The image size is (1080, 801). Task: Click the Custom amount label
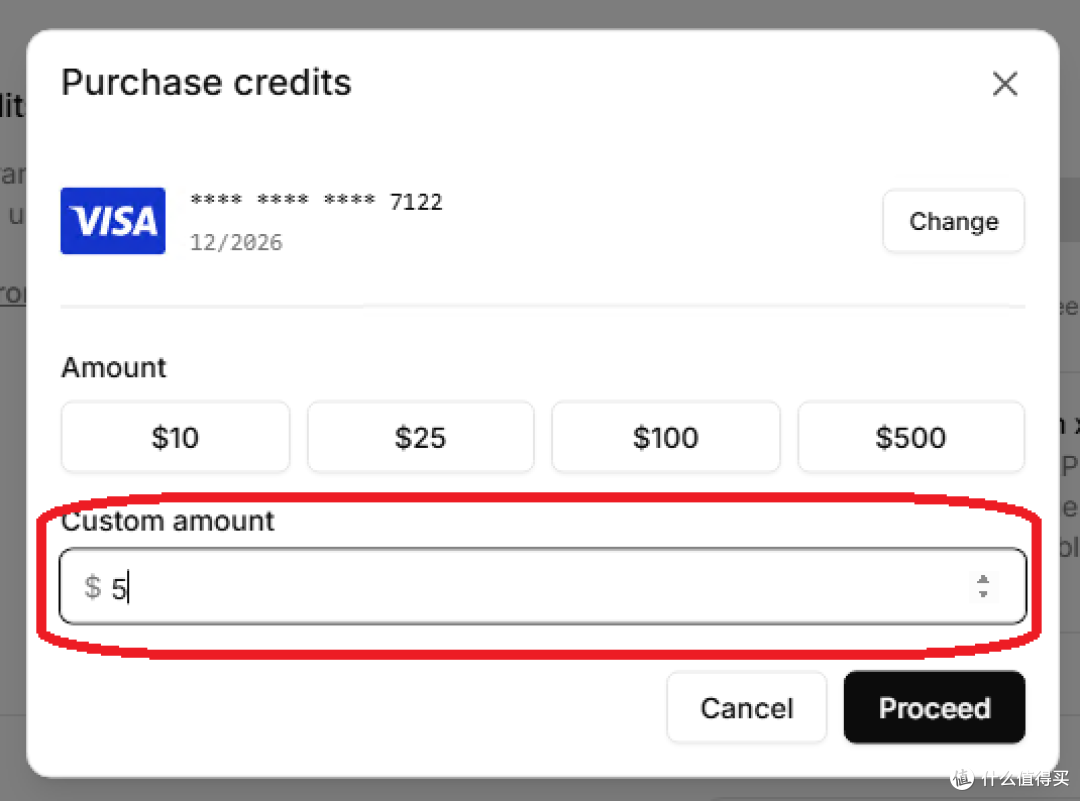[x=167, y=521]
